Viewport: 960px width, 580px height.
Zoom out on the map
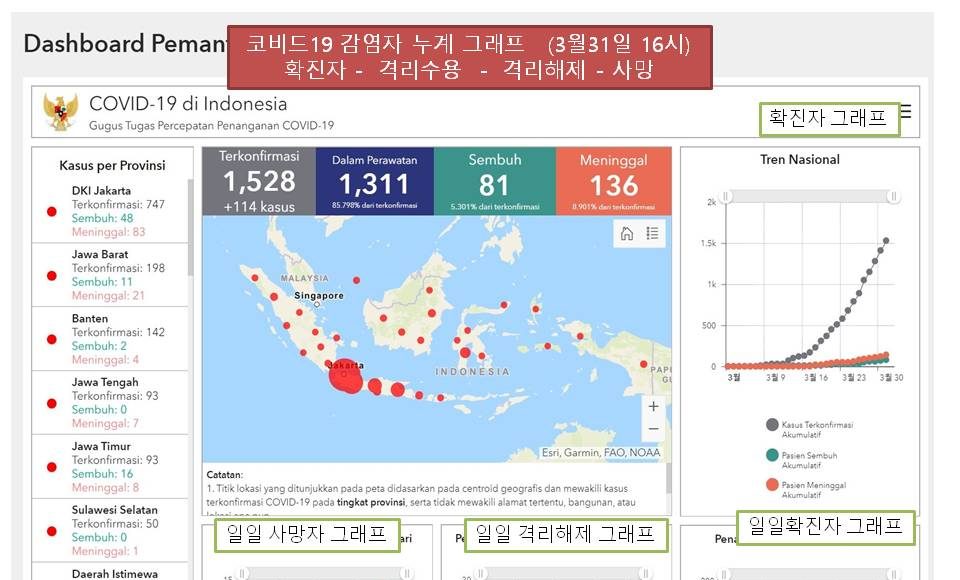[653, 430]
